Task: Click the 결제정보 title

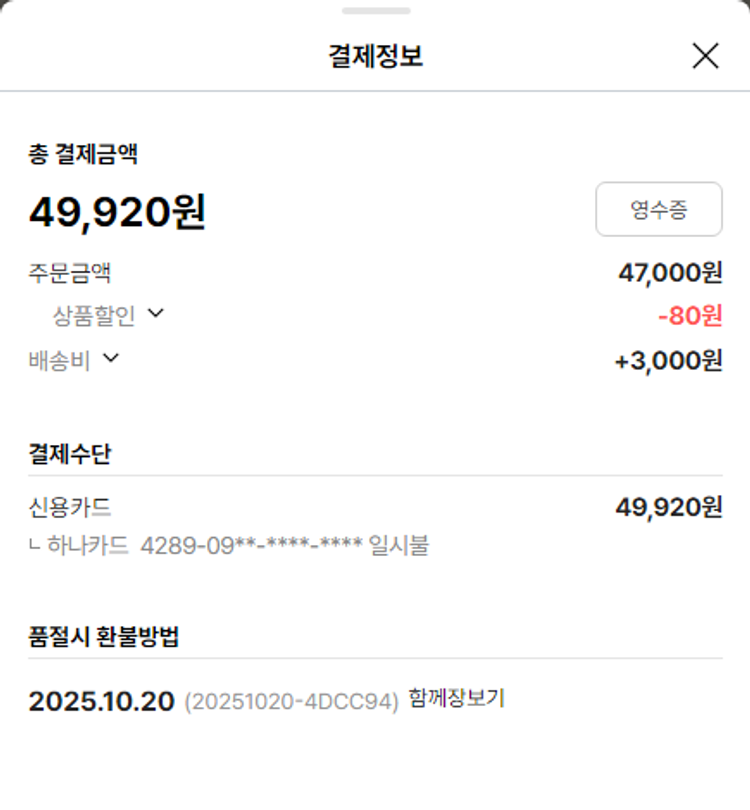Action: 375,56
